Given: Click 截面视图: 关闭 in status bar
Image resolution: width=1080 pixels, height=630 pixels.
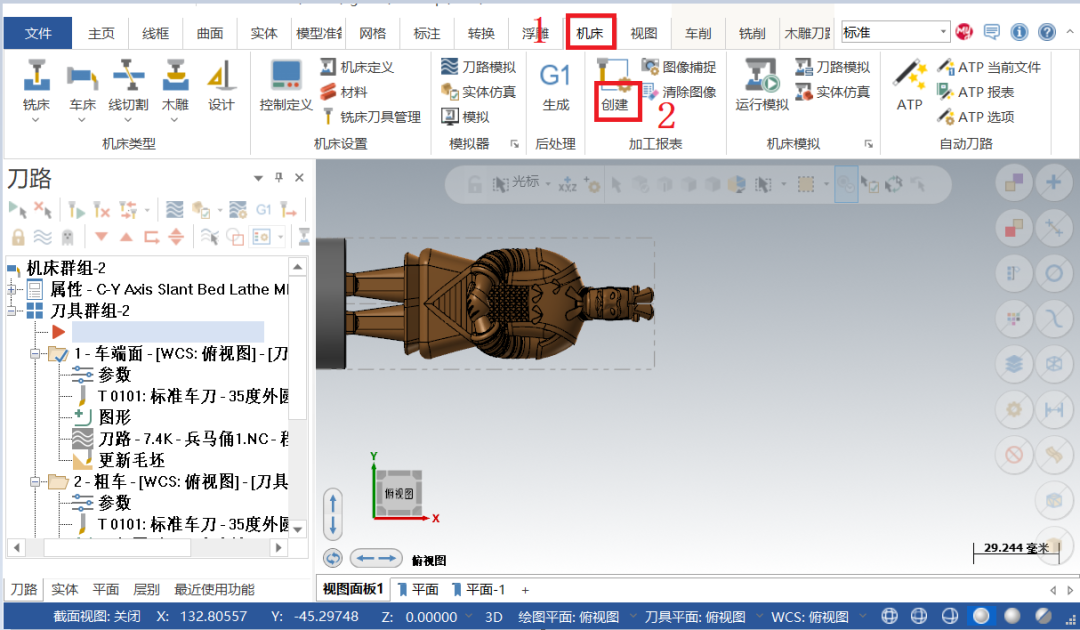Looking at the screenshot, I should coord(97,616).
